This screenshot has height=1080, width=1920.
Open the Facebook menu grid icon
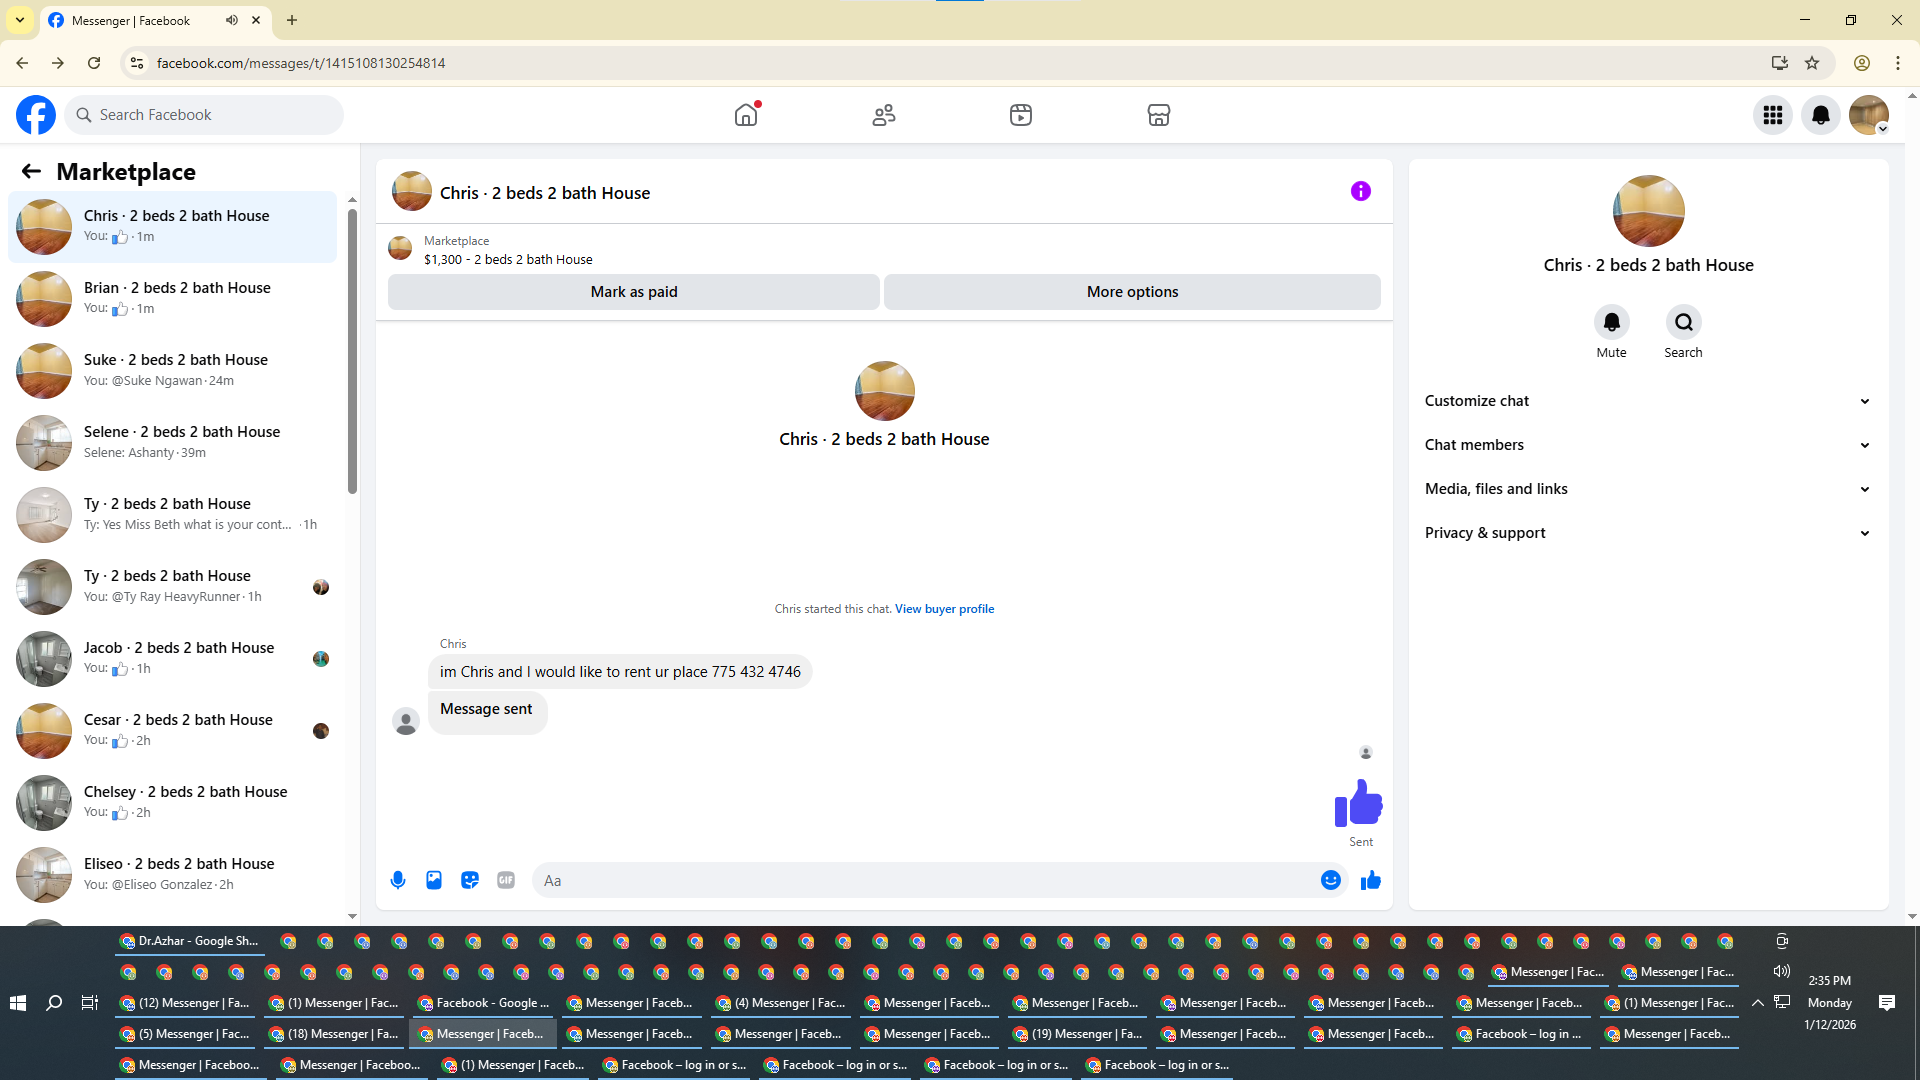point(1772,115)
